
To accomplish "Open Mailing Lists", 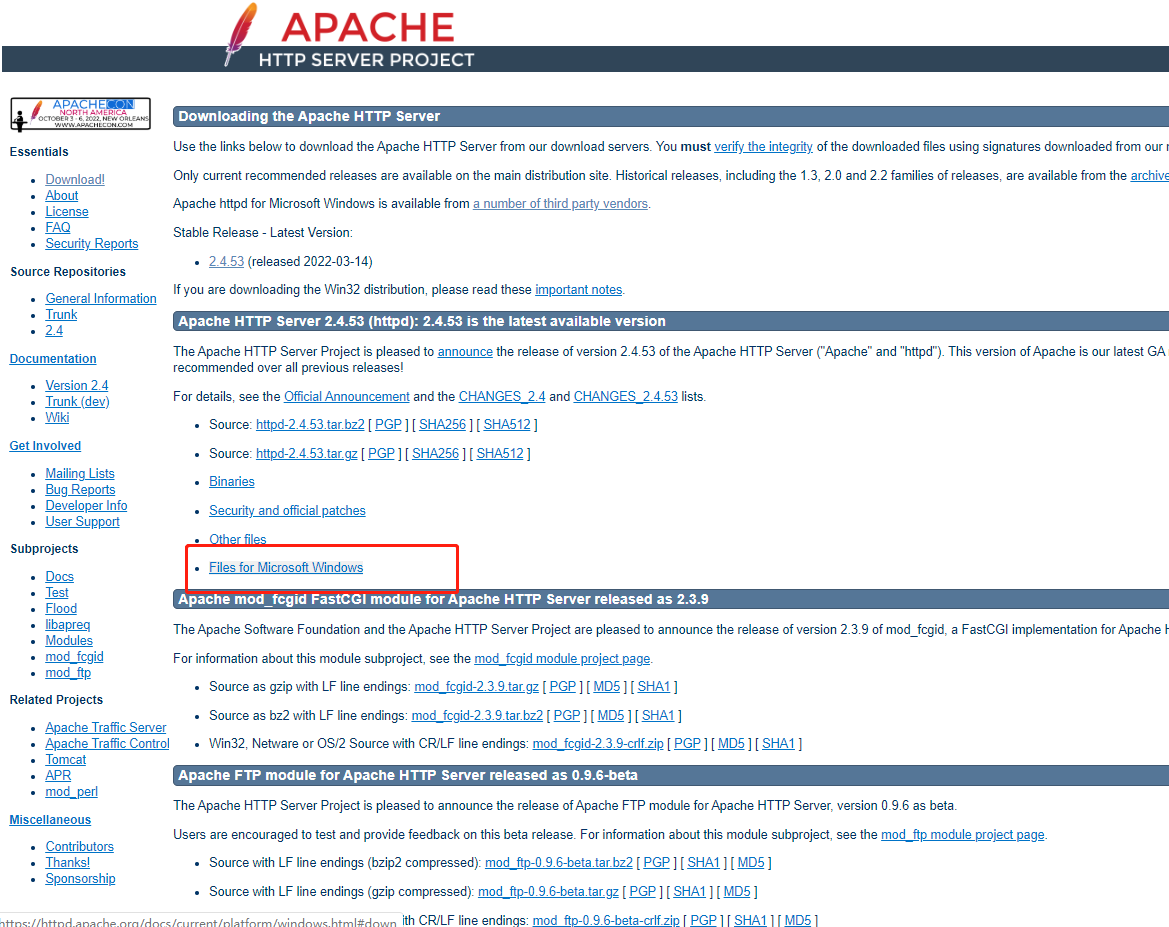I will point(80,474).
